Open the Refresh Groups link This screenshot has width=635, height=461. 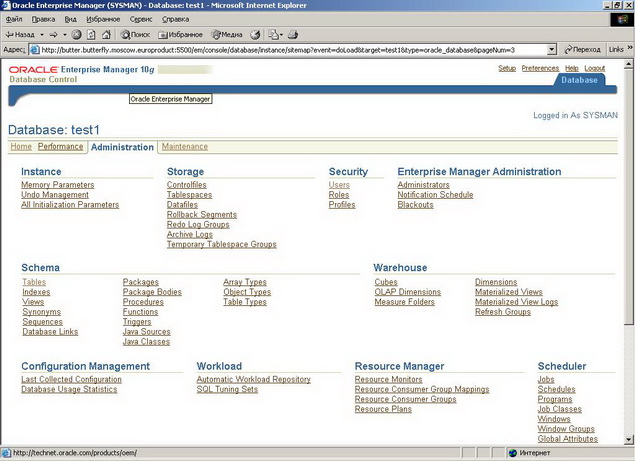(x=503, y=312)
